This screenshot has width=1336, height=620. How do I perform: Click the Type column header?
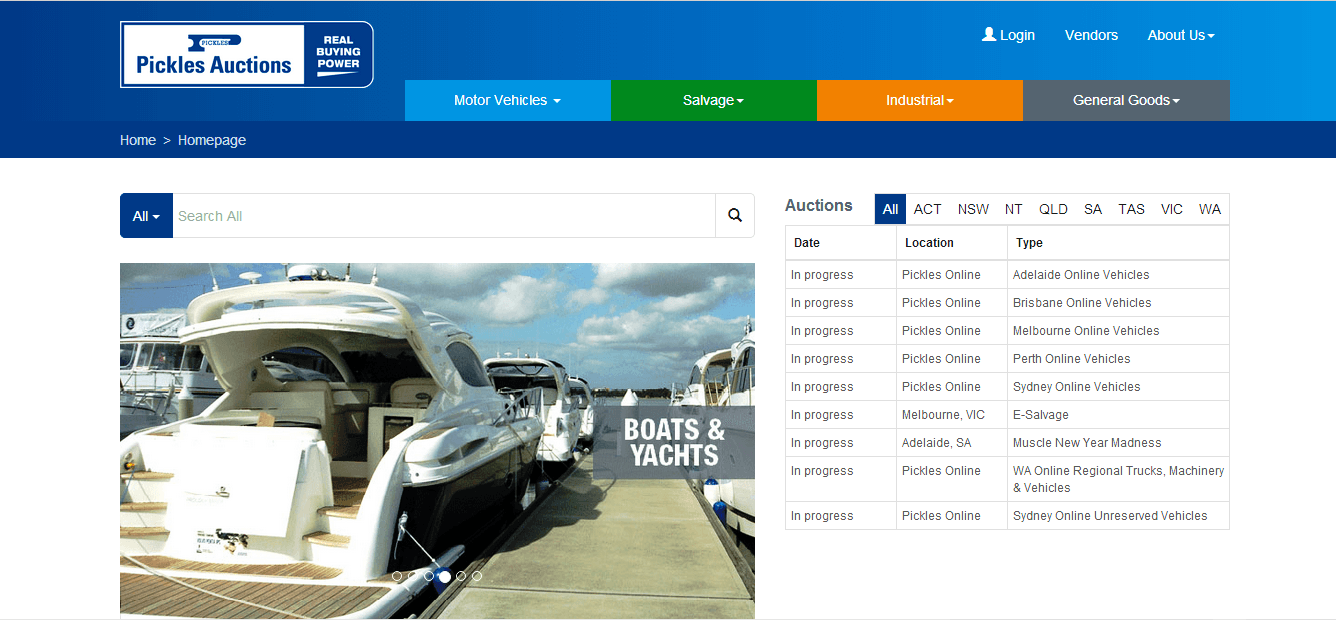[1118, 243]
